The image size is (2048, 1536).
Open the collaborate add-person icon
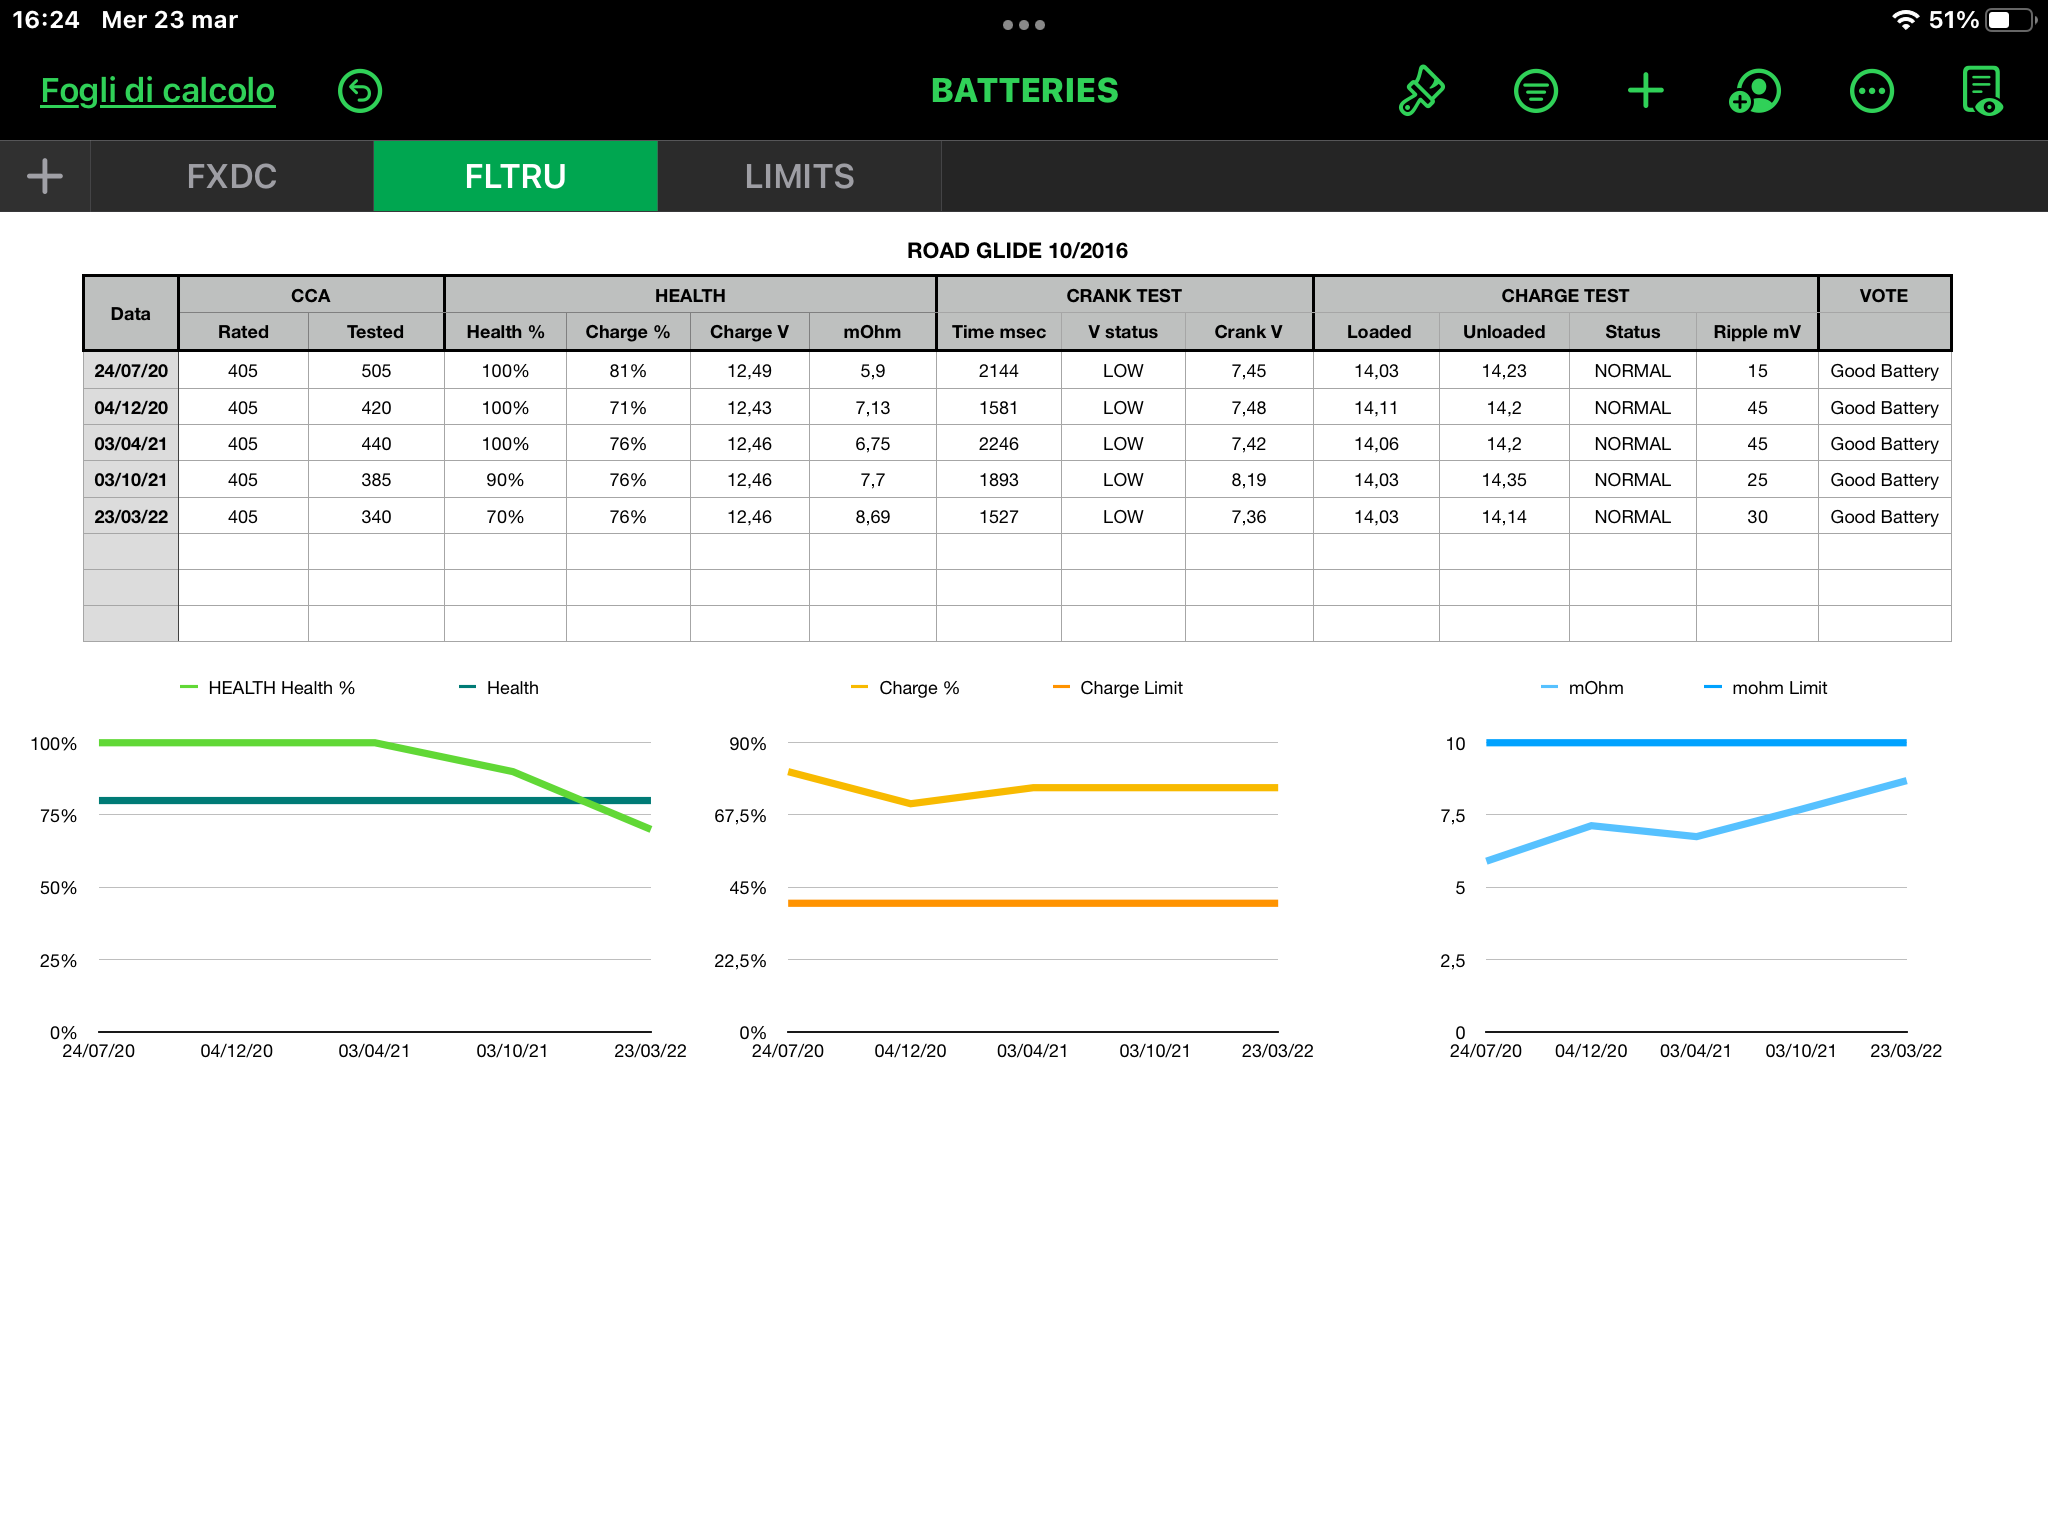click(1755, 91)
